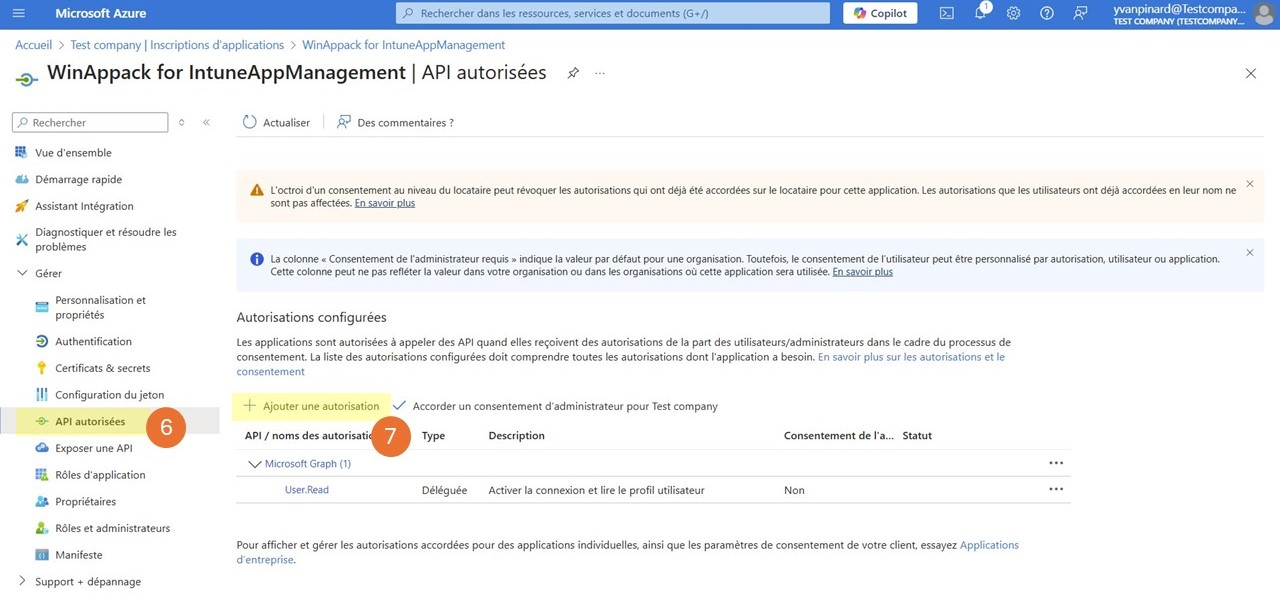Open the Applications d'entreprise link
1280x606 pixels.
pyautogui.click(x=989, y=545)
